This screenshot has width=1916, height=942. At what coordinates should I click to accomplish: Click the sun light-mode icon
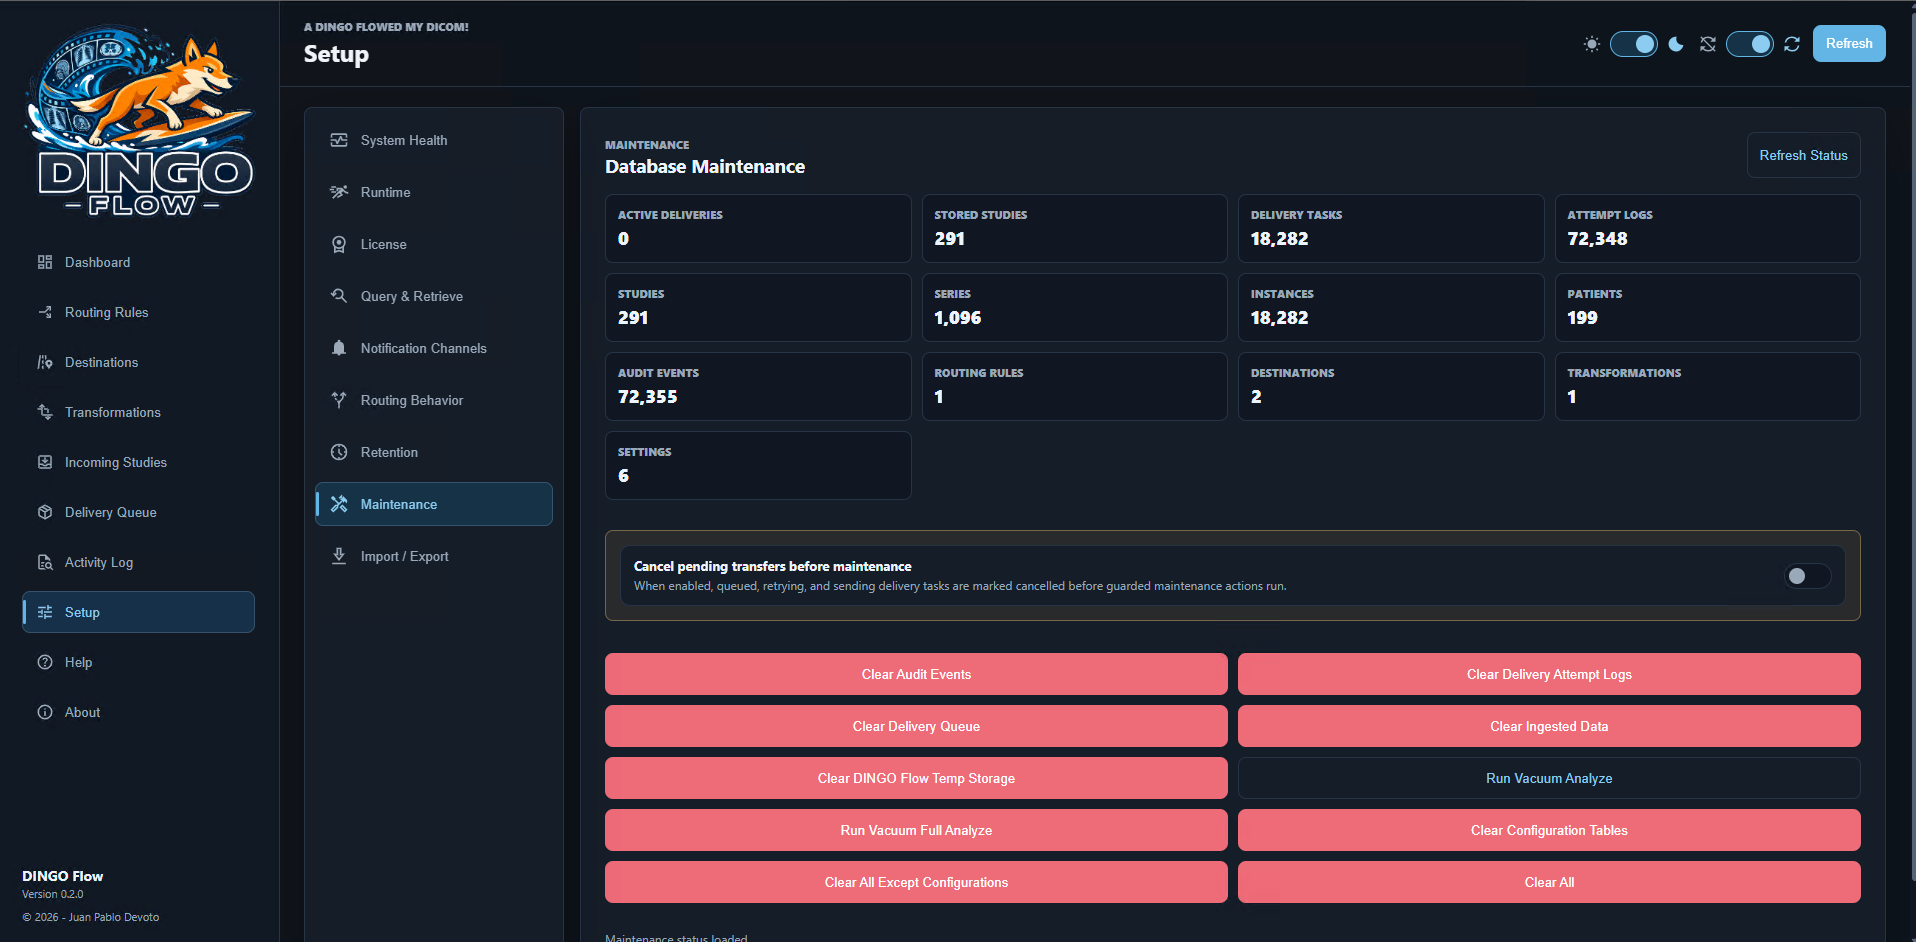[x=1592, y=44]
